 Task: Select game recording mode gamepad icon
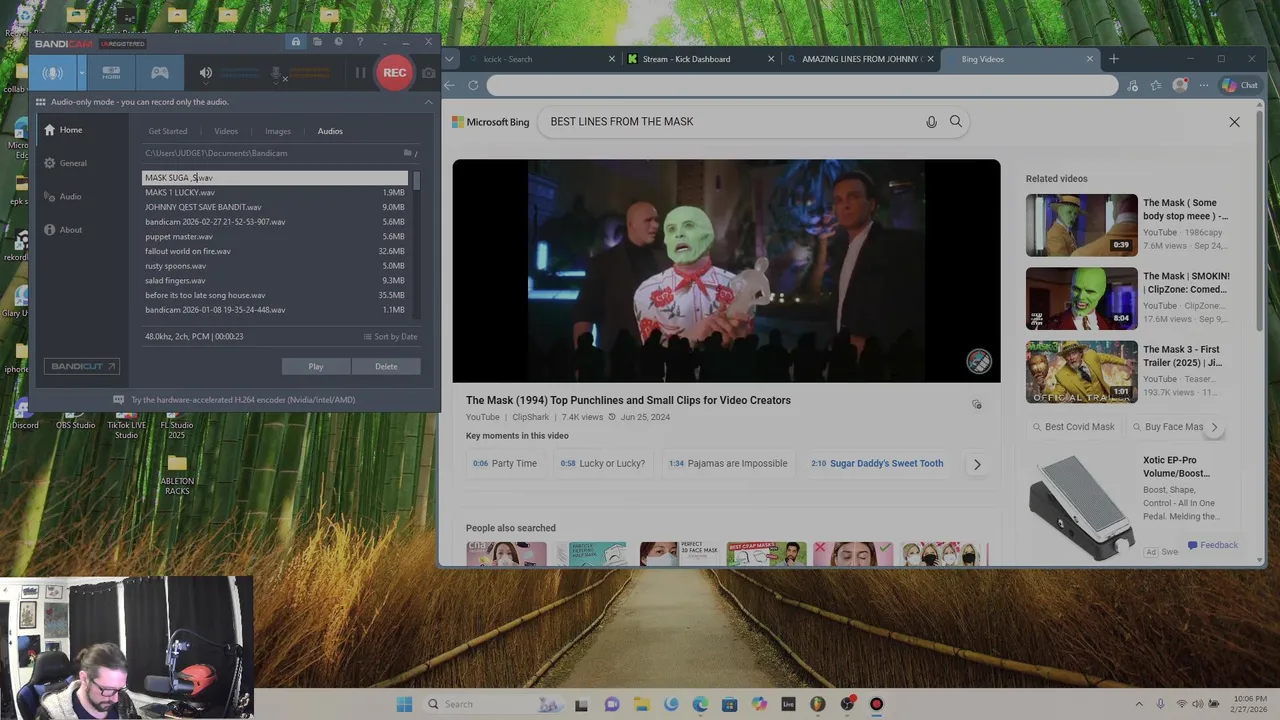pyautogui.click(x=159, y=73)
